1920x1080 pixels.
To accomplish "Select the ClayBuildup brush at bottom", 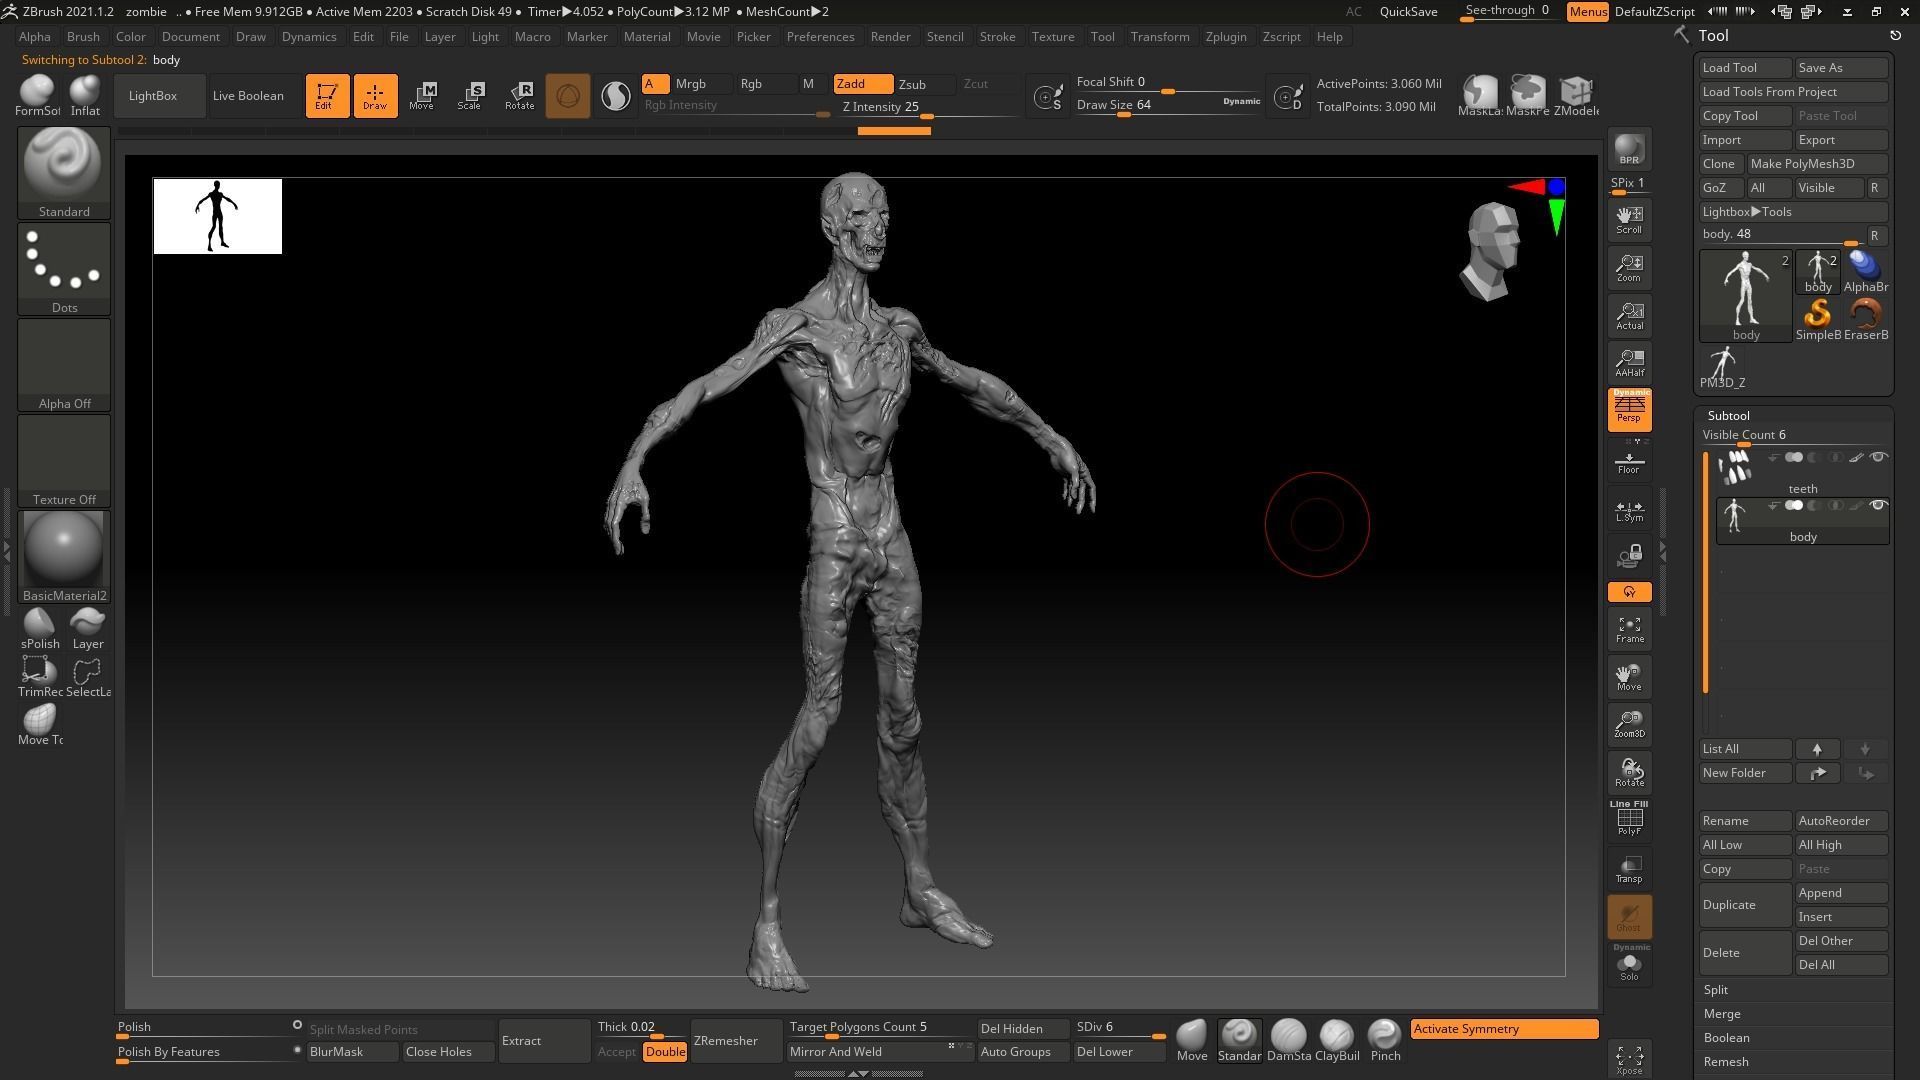I will [1336, 1041].
